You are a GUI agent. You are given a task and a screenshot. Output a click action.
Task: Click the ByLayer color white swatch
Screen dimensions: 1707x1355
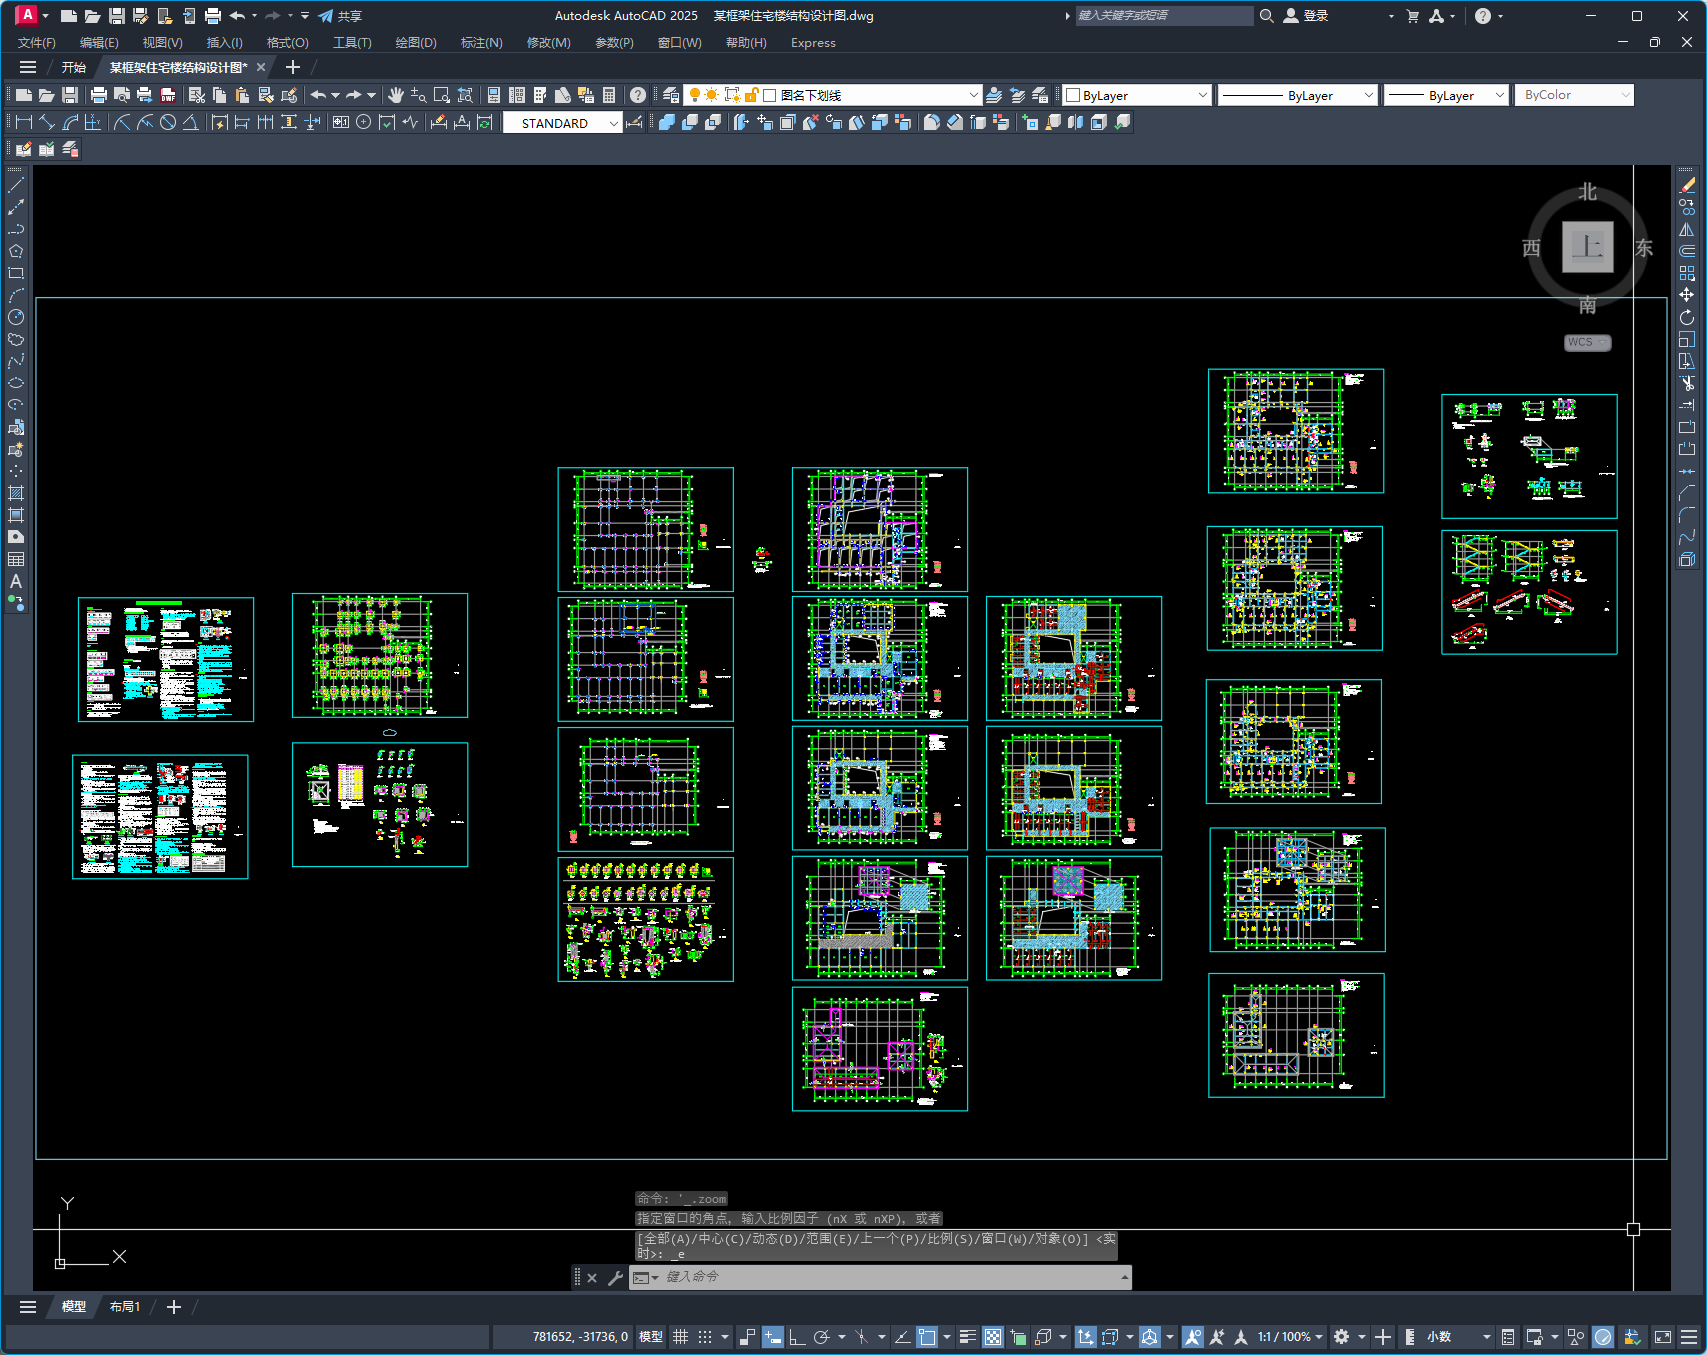coord(1073,95)
